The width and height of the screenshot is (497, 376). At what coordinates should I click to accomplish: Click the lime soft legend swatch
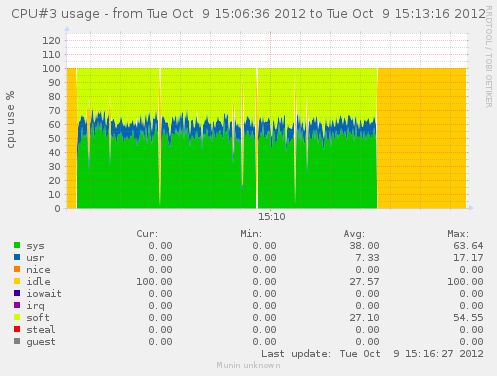click(17, 317)
